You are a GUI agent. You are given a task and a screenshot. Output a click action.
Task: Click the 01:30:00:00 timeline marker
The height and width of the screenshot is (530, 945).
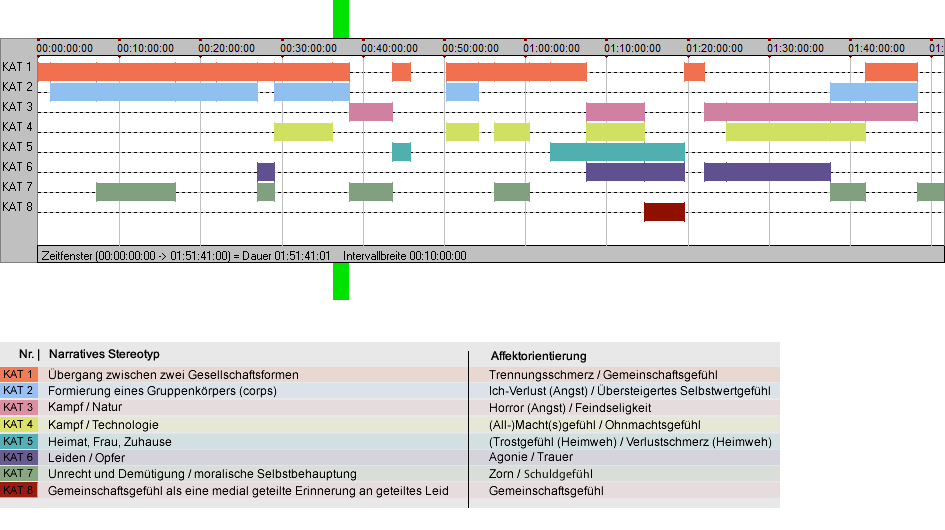pos(796,48)
